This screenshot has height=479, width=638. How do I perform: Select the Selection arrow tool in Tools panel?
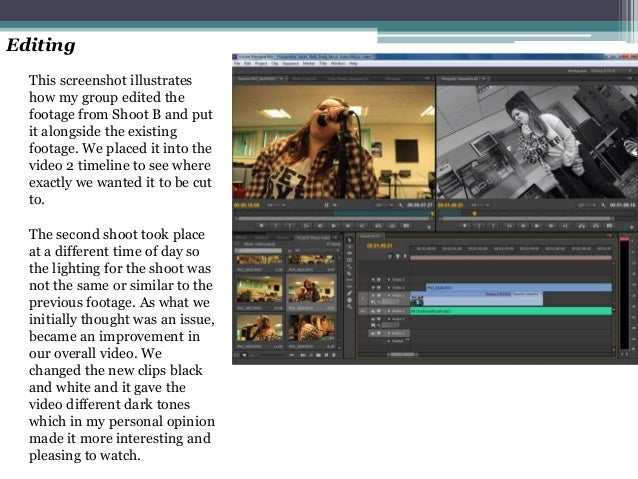point(349,240)
